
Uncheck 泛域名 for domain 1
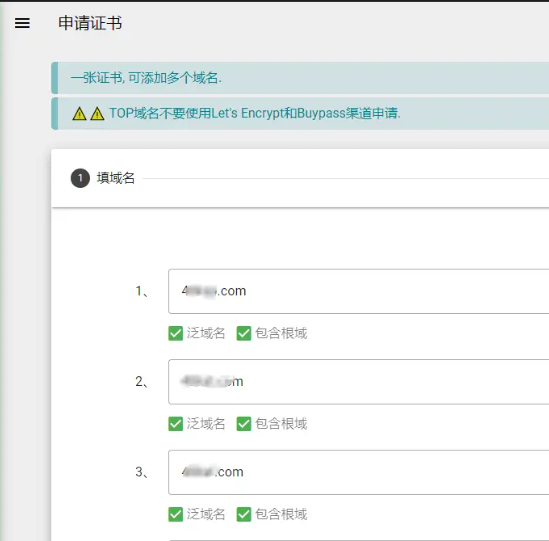point(175,333)
